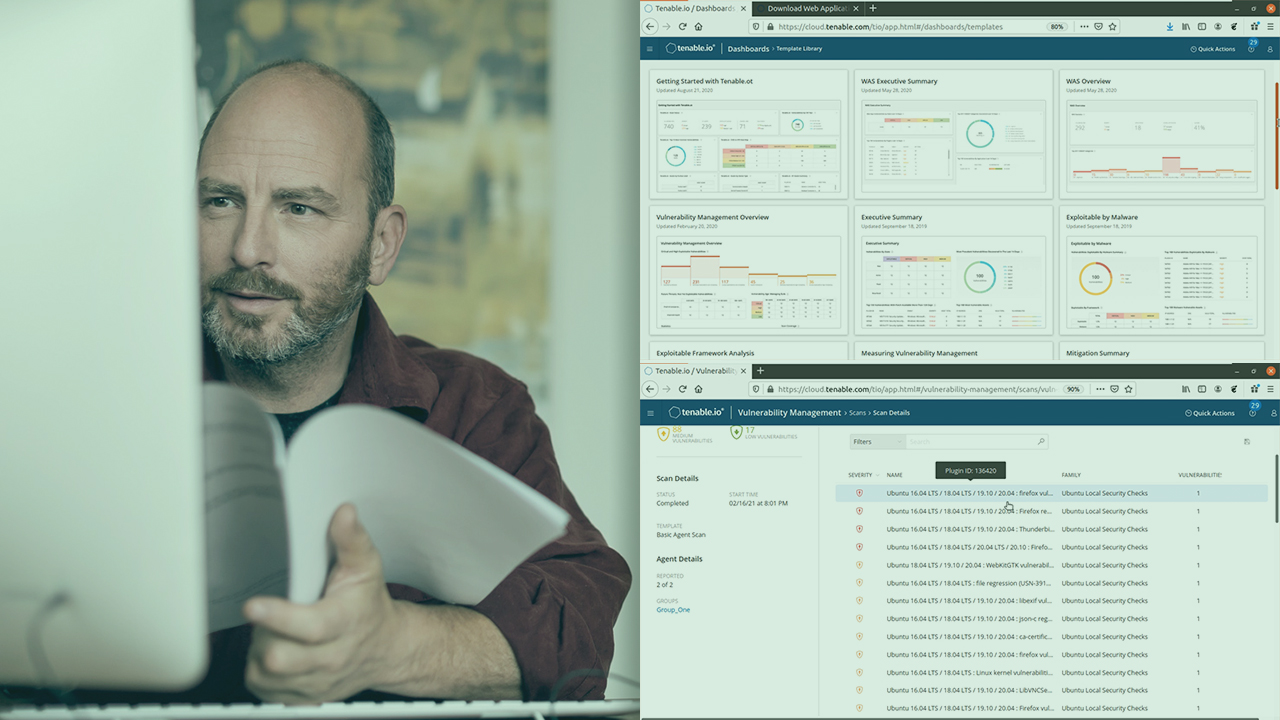Open the tenable.io hamburger menu on Dashboards page

[x=649, y=49]
